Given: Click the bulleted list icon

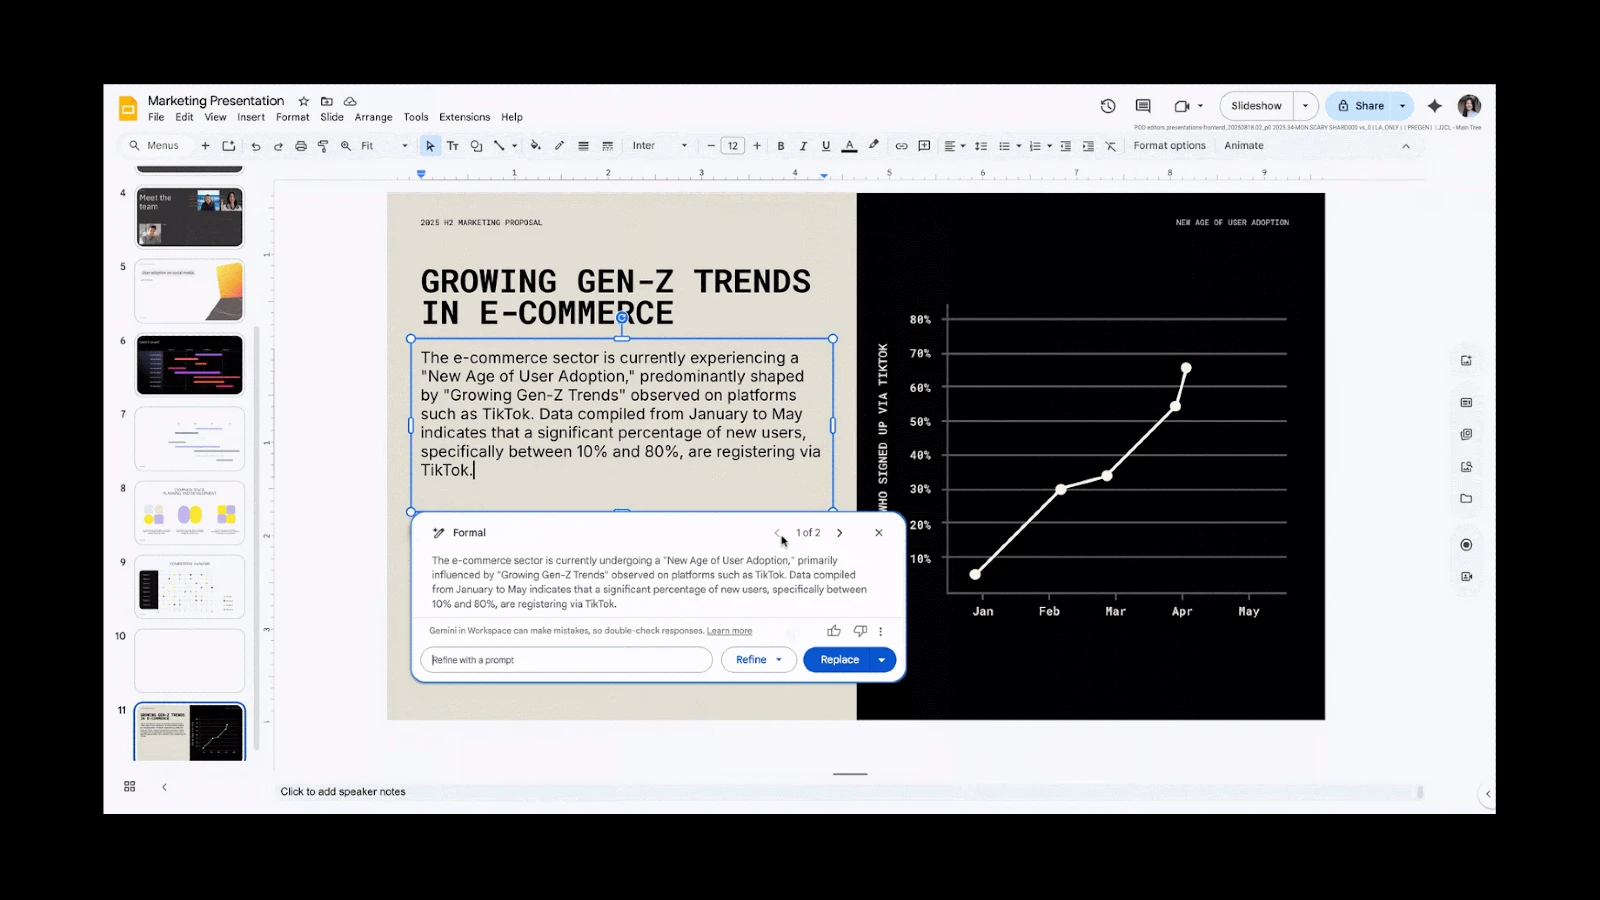Looking at the screenshot, I should click(1004, 146).
